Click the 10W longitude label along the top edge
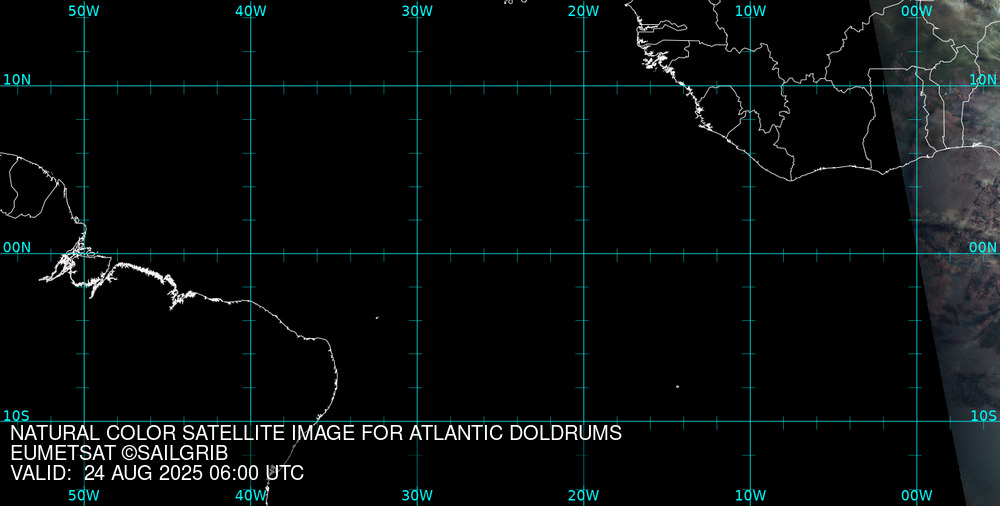 pyautogui.click(x=750, y=11)
